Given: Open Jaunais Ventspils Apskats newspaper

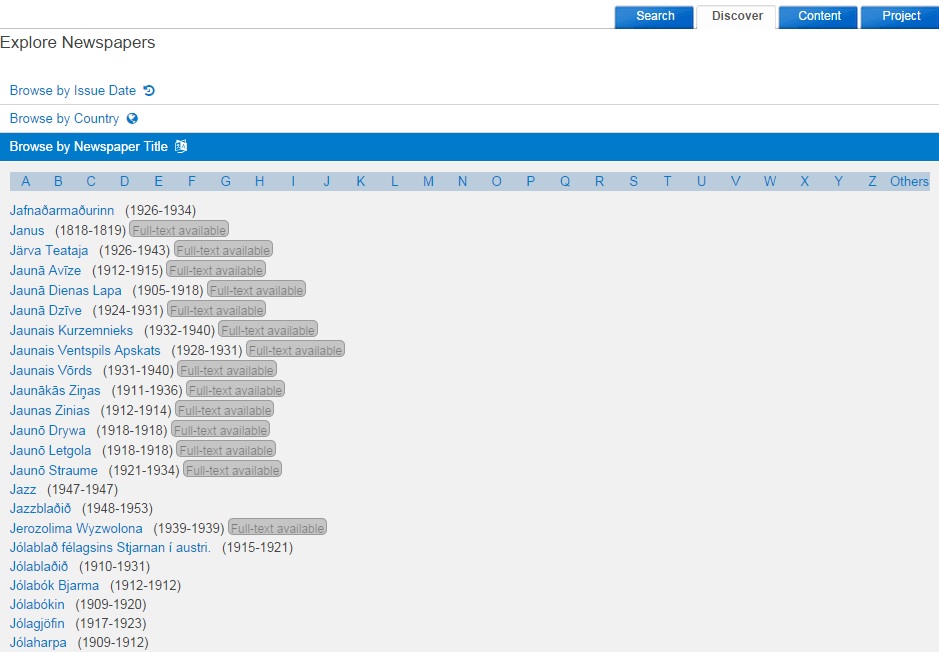Looking at the screenshot, I should [x=85, y=350].
